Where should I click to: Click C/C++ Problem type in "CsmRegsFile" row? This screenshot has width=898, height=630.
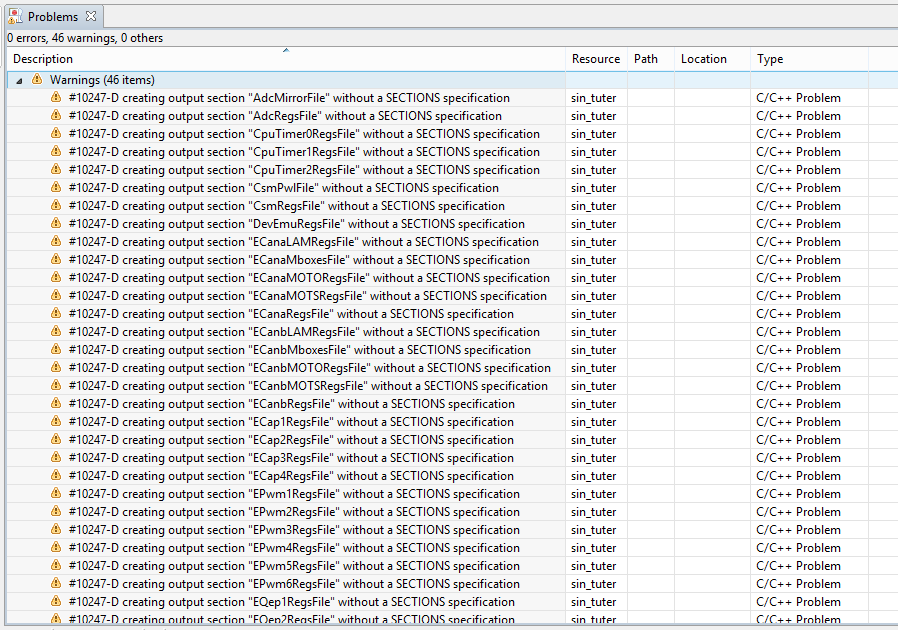798,206
